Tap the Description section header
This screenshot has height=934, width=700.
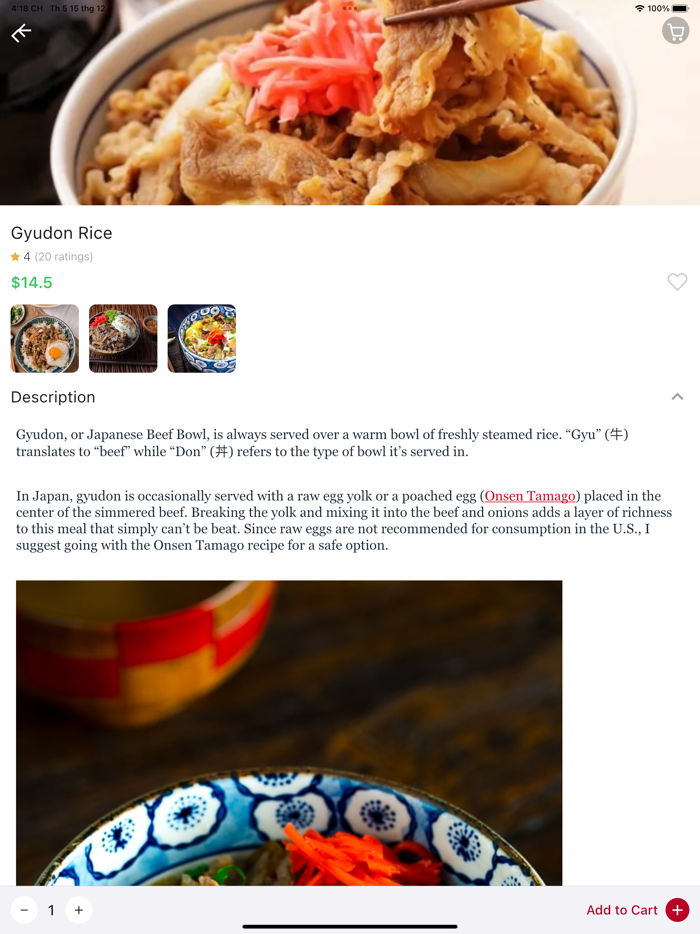coord(53,397)
